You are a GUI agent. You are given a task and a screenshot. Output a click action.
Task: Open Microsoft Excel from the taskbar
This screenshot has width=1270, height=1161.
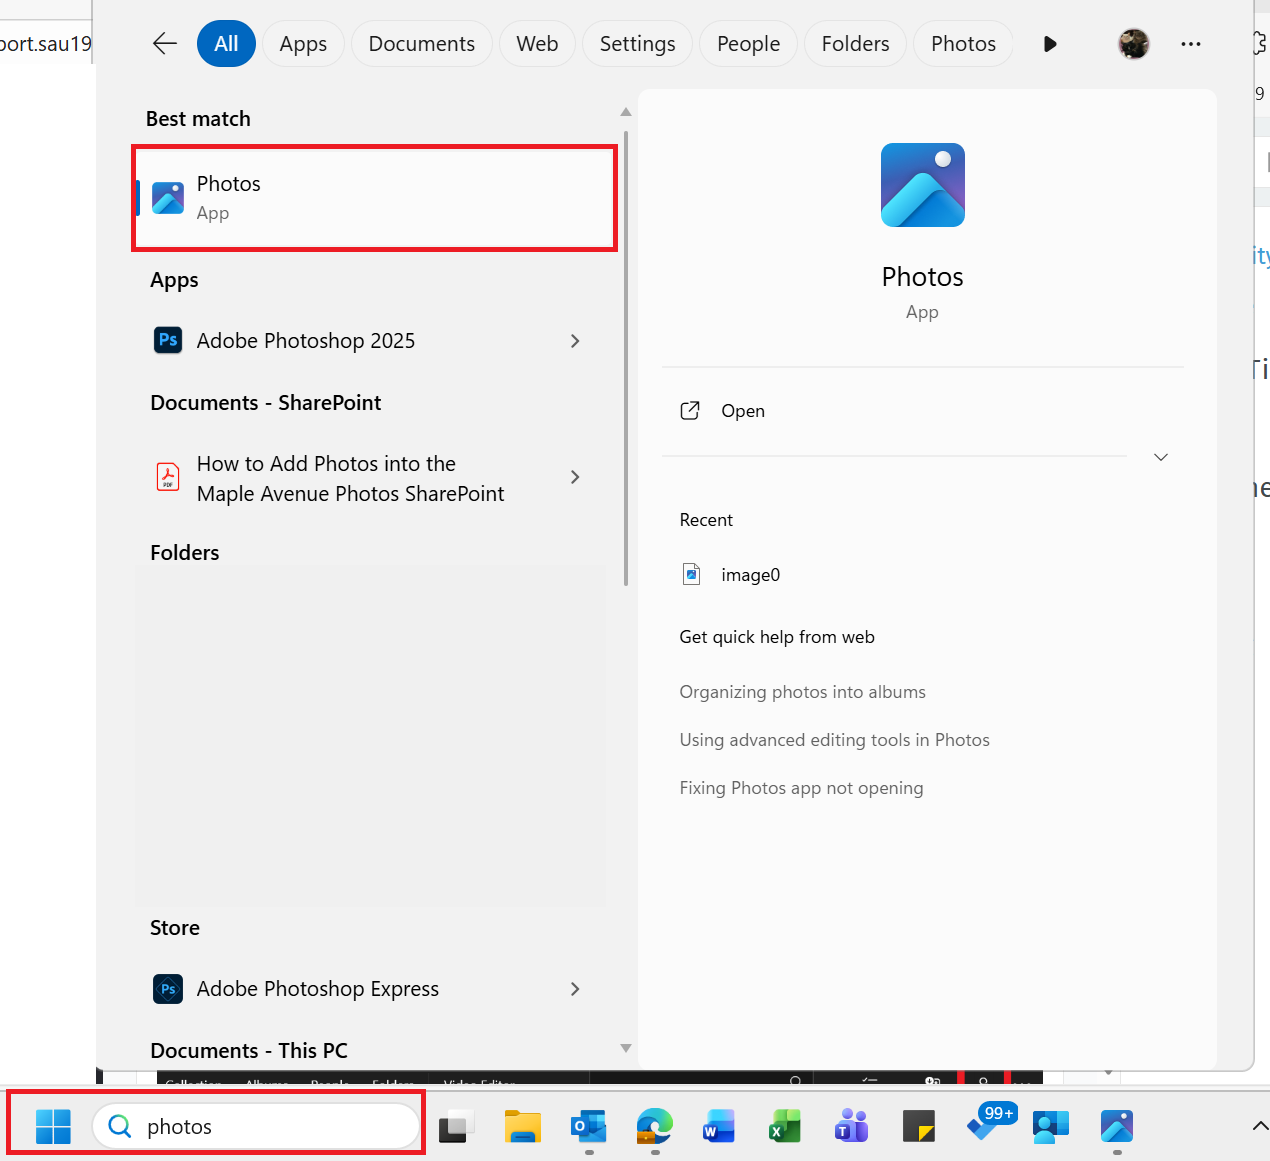pyautogui.click(x=785, y=1127)
